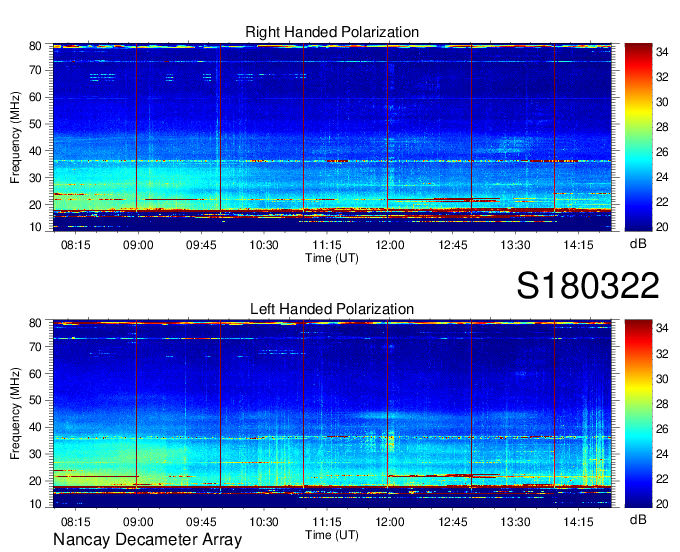This screenshot has width=680, height=552.
Task: Click the 12:45 tick label on lower plot
Action: coord(453,522)
